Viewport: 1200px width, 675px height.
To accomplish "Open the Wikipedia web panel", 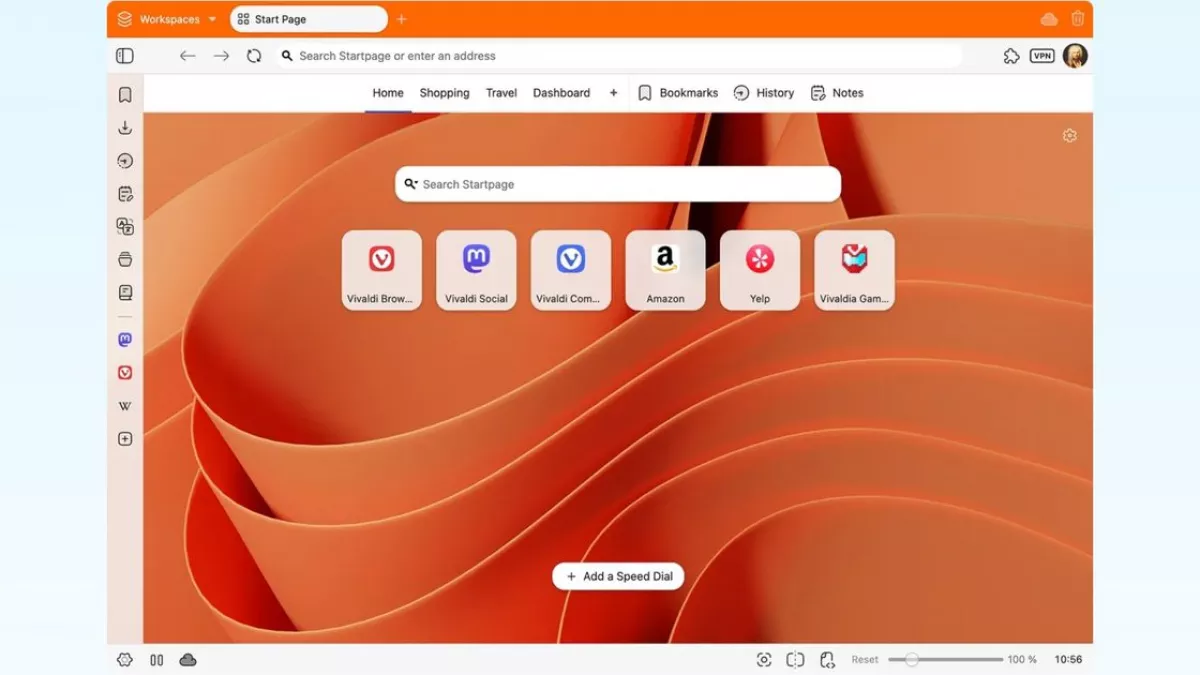I will [x=125, y=406].
